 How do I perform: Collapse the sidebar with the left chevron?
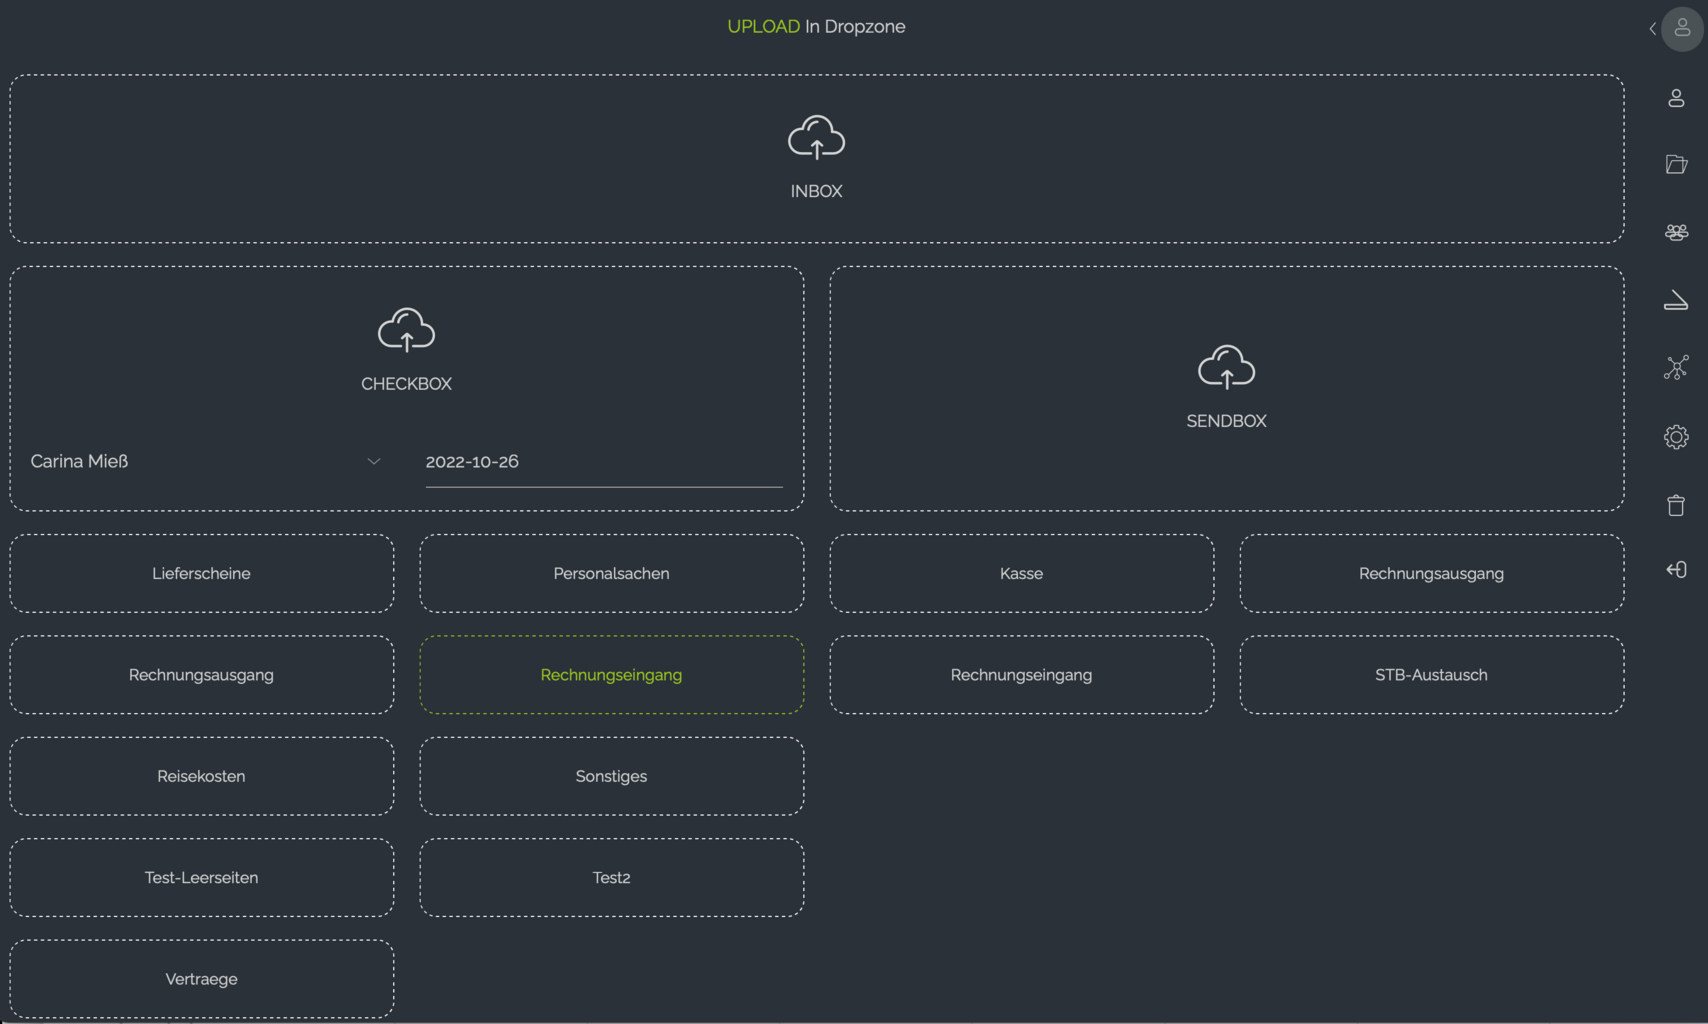1652,29
